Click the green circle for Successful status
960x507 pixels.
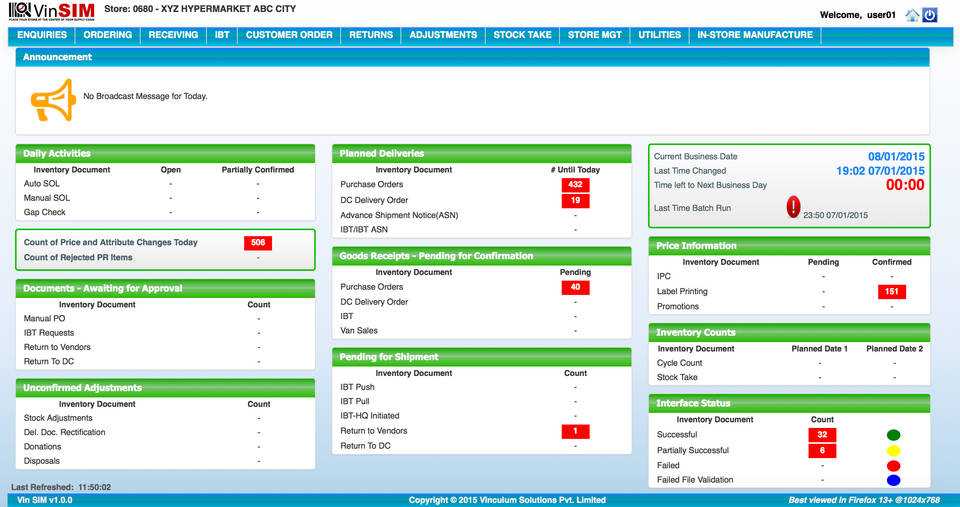(x=893, y=435)
